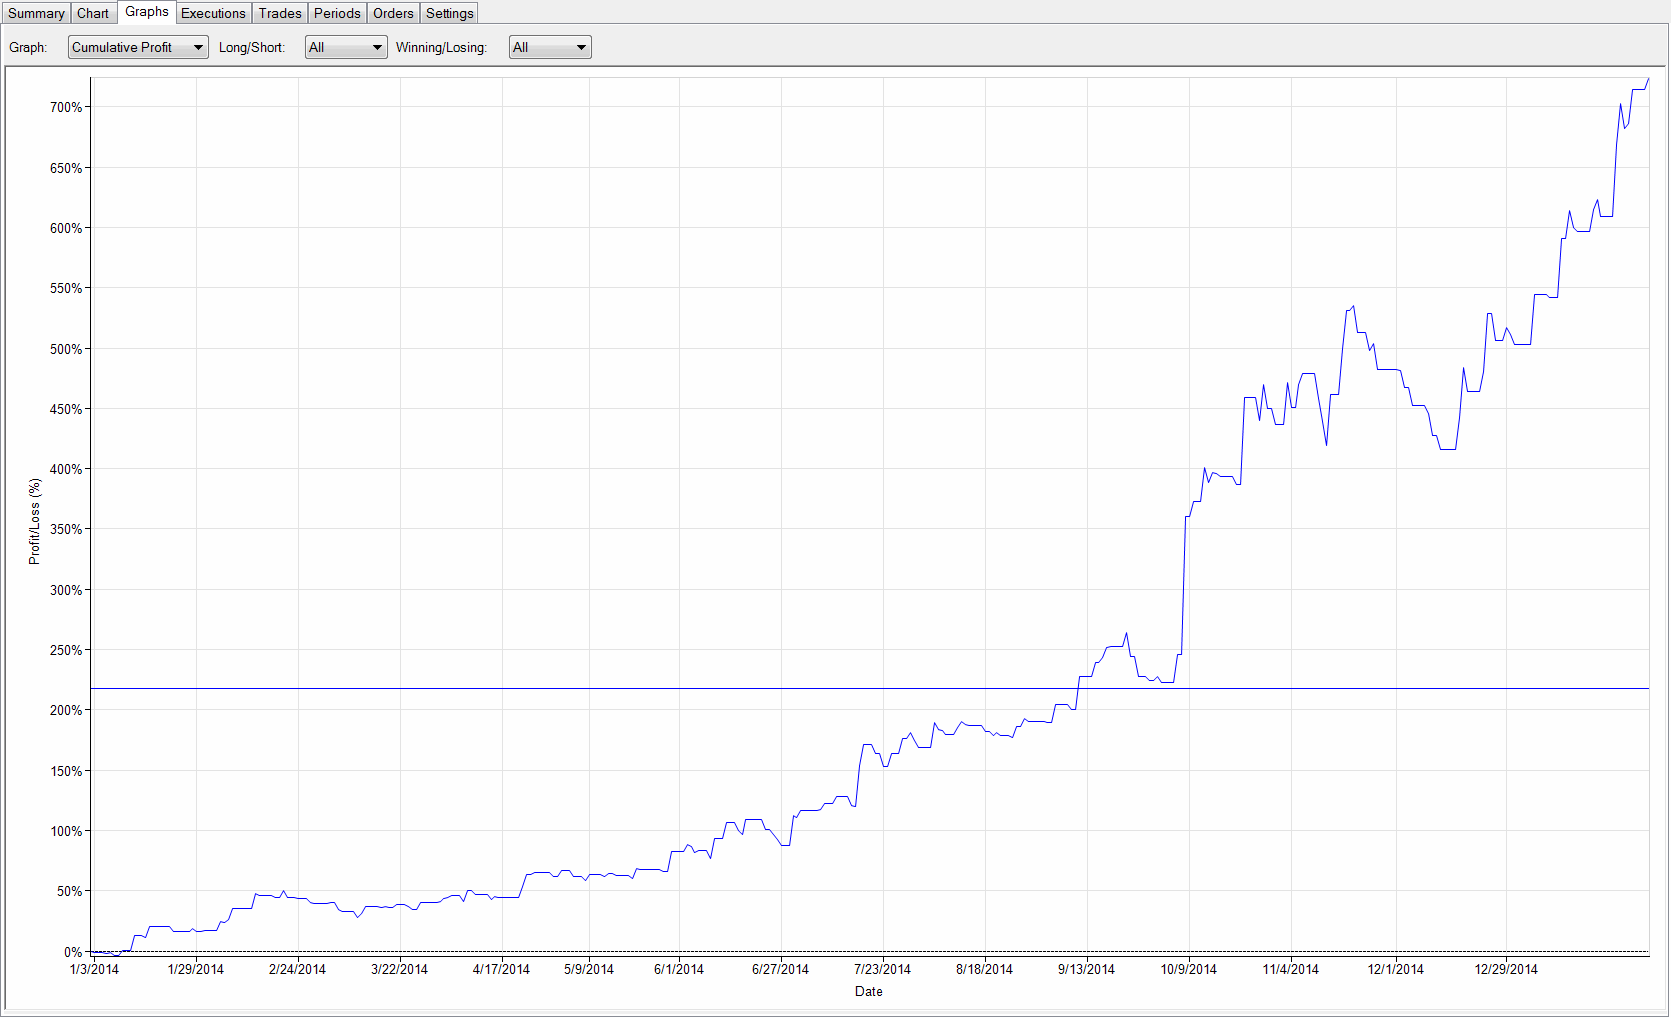Screen dimensions: 1671x1018
Task: Click the Date axis title below the chart
Action: tap(869, 991)
